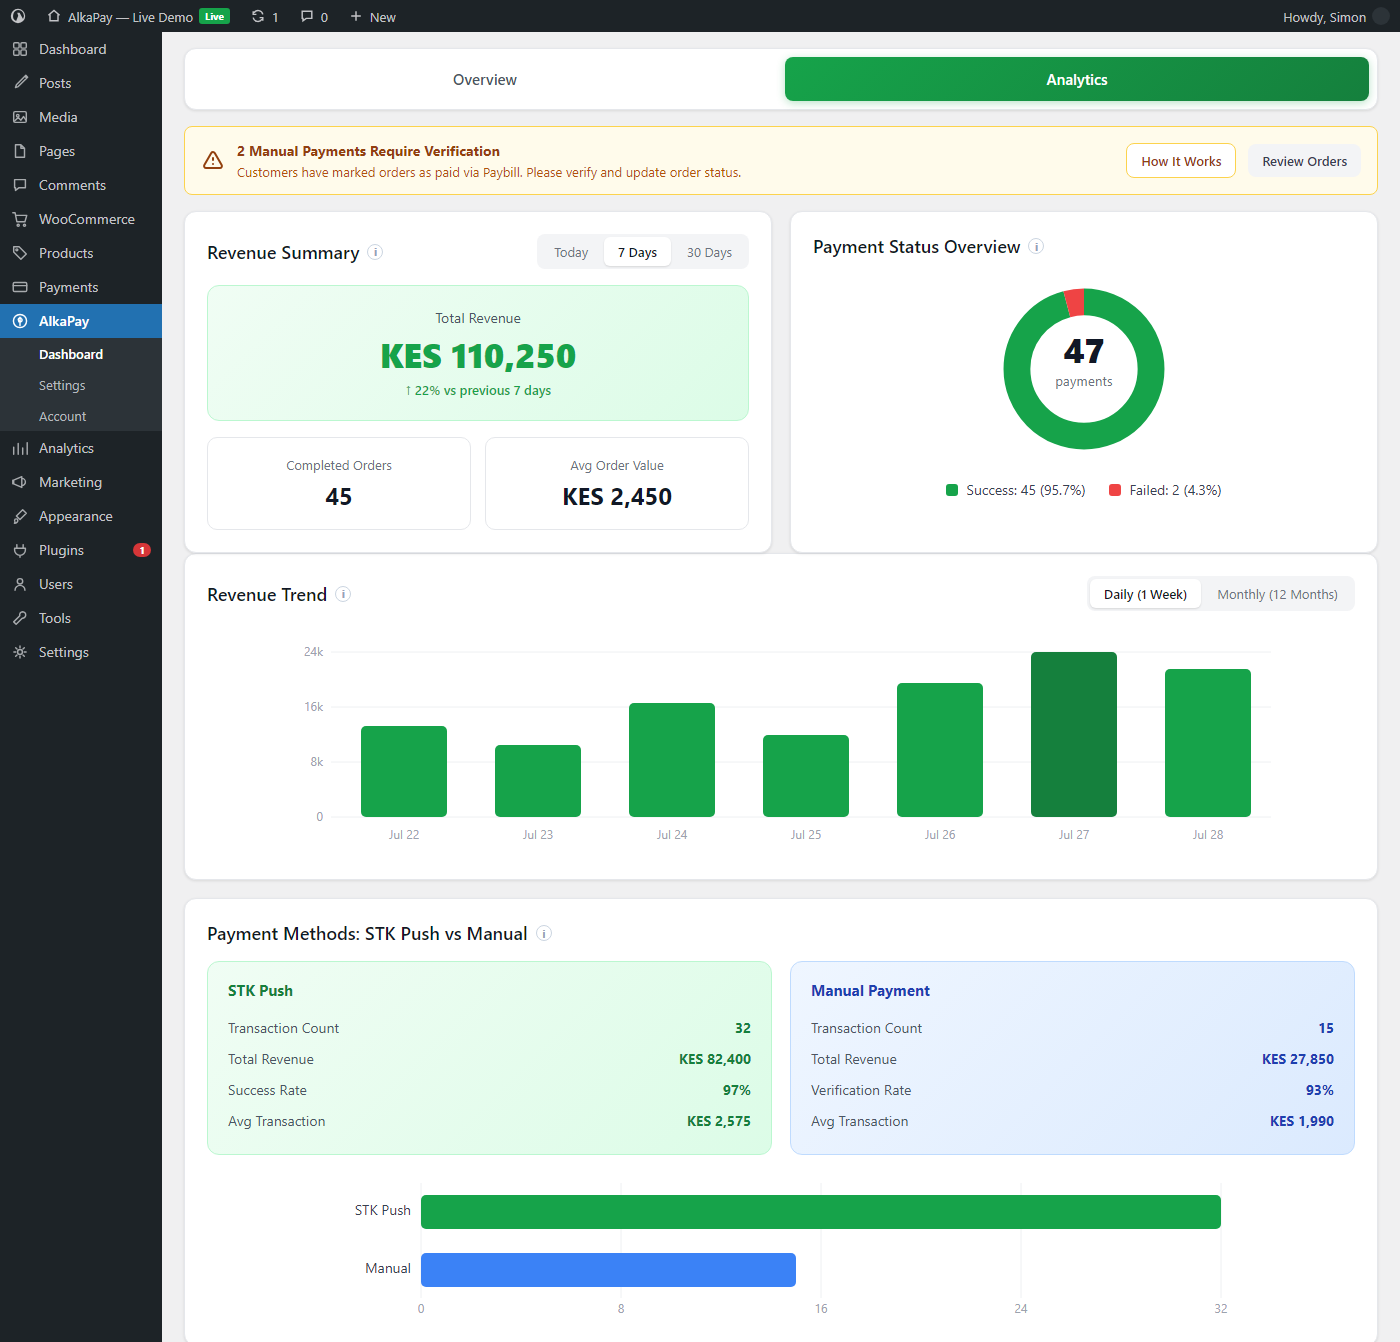Select the Today revenue range

(x=571, y=252)
